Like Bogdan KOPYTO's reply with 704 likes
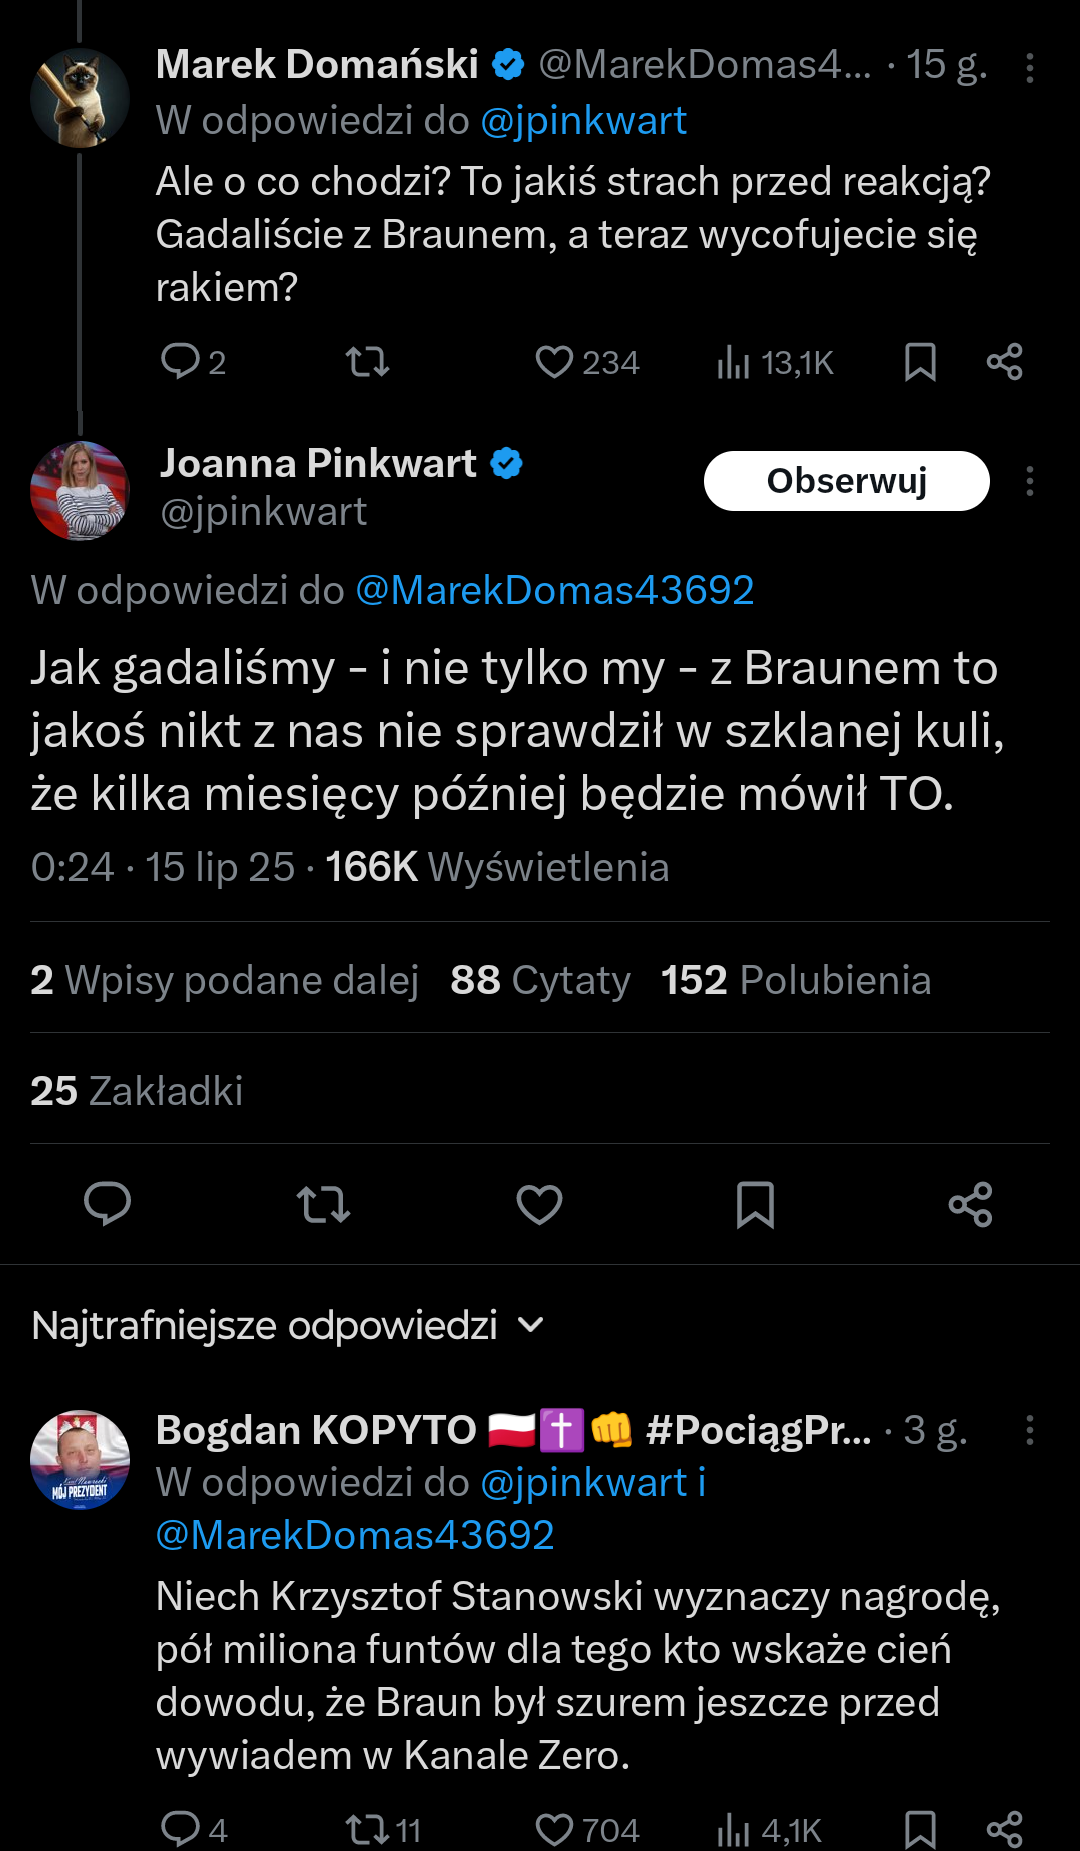This screenshot has height=1851, width=1080. (555, 1829)
